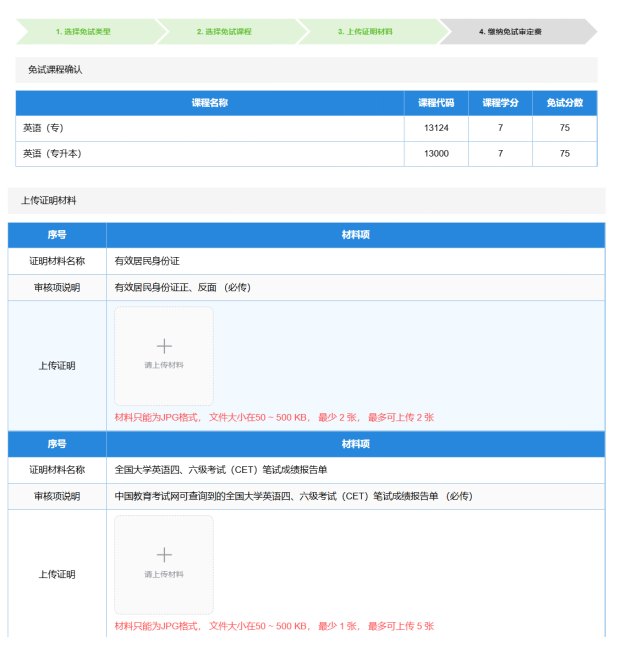The width and height of the screenshot is (630, 655).
Task: Click the 课程学分 column header
Action: [500, 103]
